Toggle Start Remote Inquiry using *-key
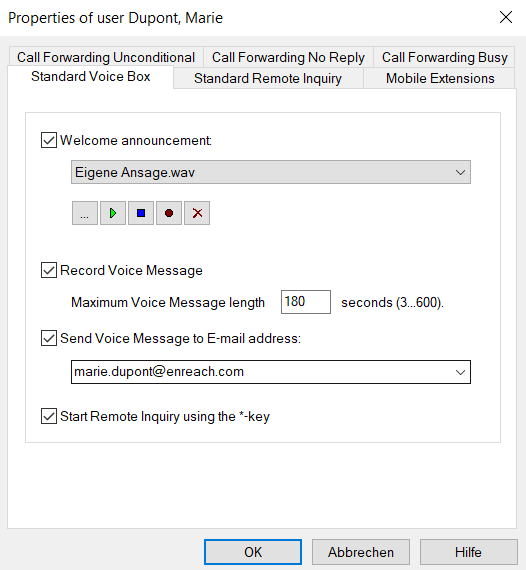526x570 pixels. pos(49,416)
